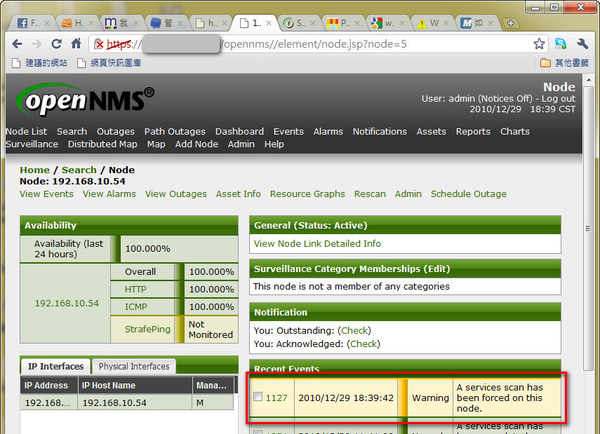Open Add Node in the navigation bar
Screen dimensions: 600x434
pos(197,144)
